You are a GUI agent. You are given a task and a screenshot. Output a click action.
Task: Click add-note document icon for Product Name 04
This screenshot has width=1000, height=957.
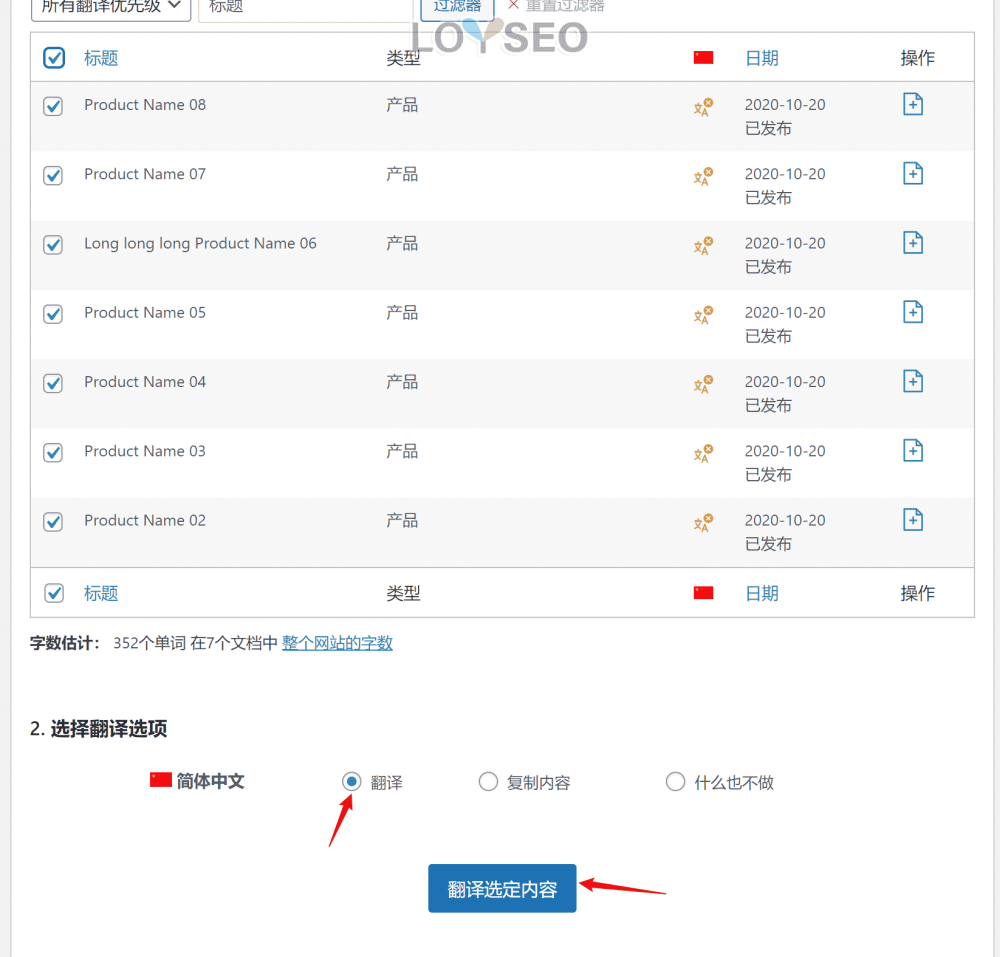(913, 381)
